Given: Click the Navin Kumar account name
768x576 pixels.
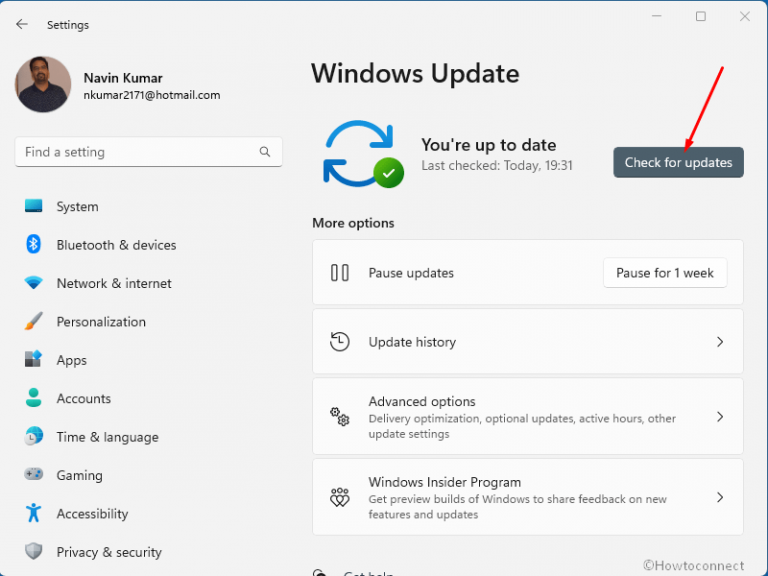Looking at the screenshot, I should [123, 78].
